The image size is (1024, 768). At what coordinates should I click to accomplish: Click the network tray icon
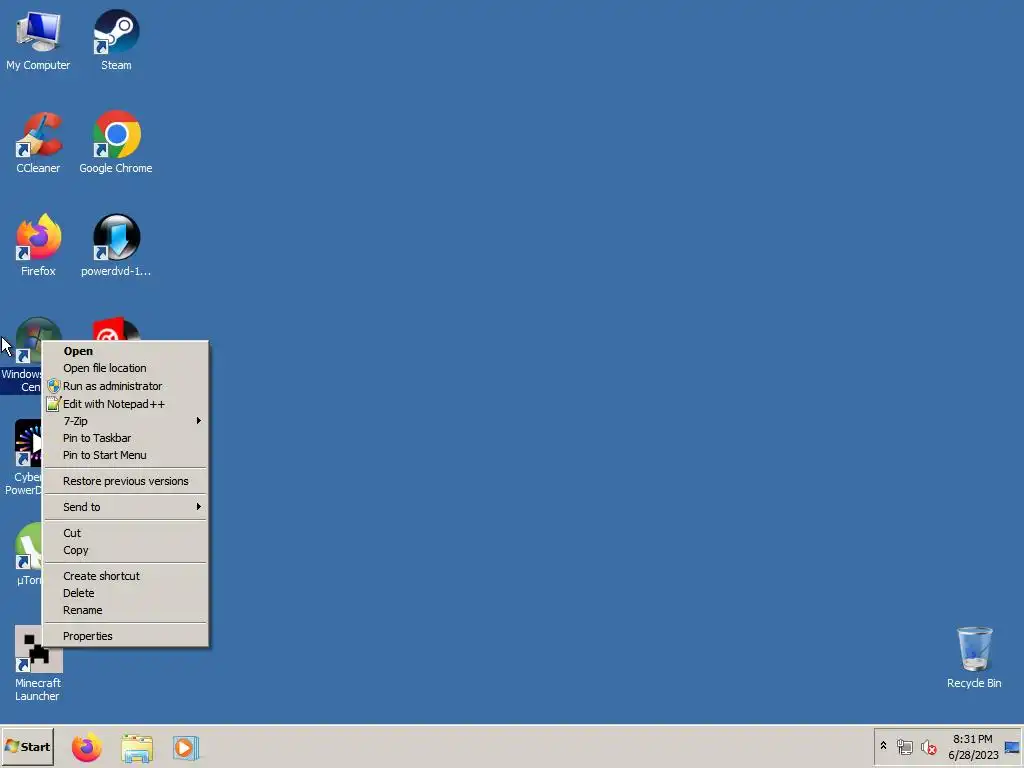click(904, 747)
